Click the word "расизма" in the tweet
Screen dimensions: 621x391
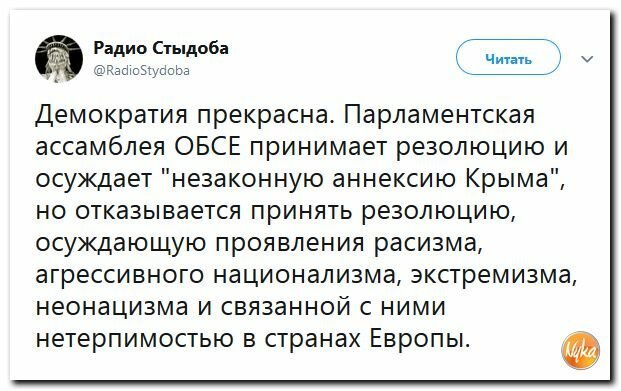pyautogui.click(x=428, y=243)
